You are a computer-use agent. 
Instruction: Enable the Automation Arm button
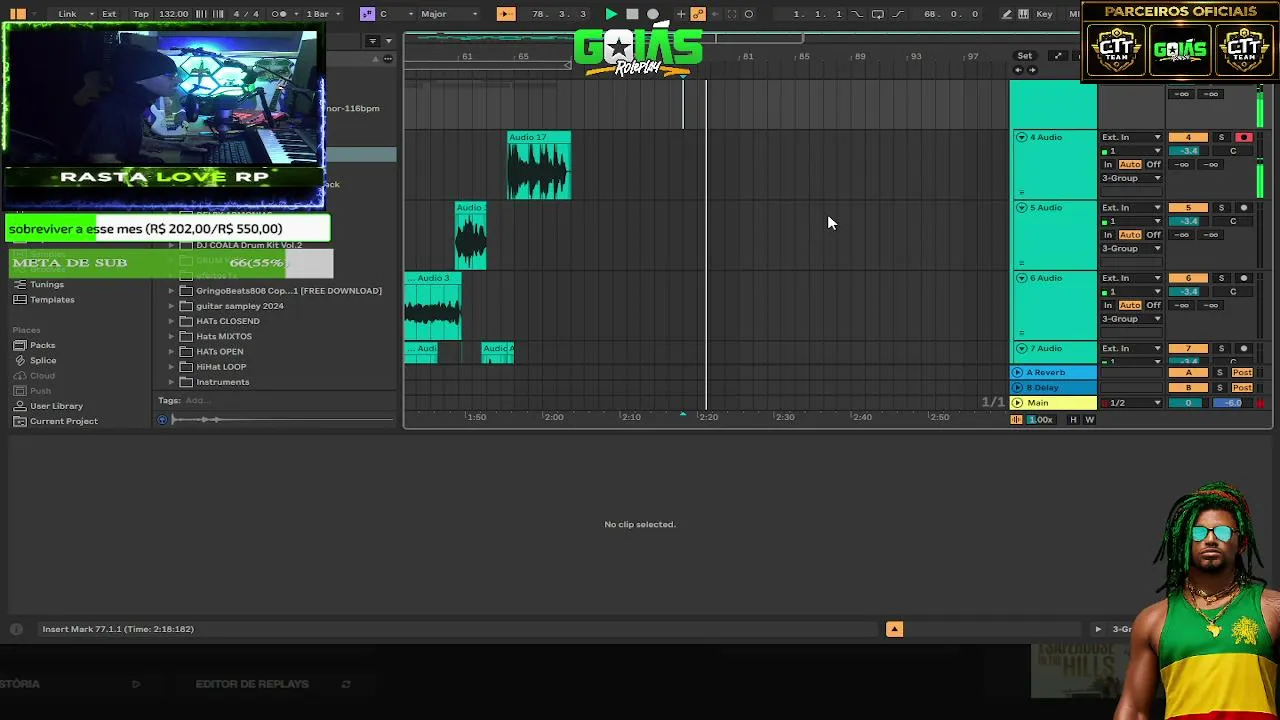(x=698, y=14)
